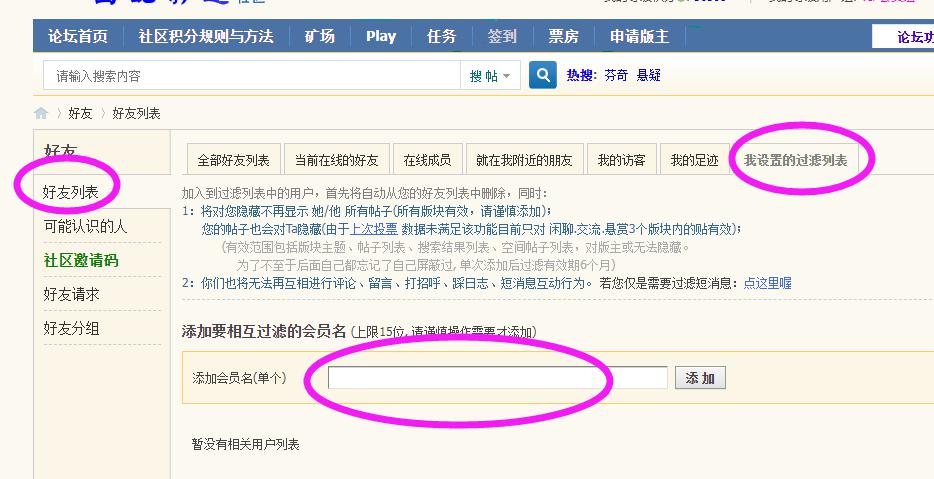Viewport: 934px width, 479px height.
Task: Focus the 请输入搜索内容 search box
Action: point(251,76)
